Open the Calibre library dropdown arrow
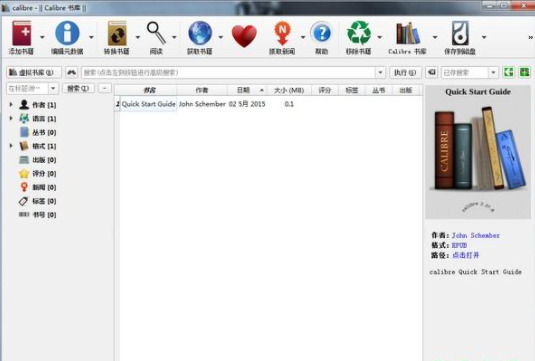Screen dimensions: 535x361 point(435,37)
